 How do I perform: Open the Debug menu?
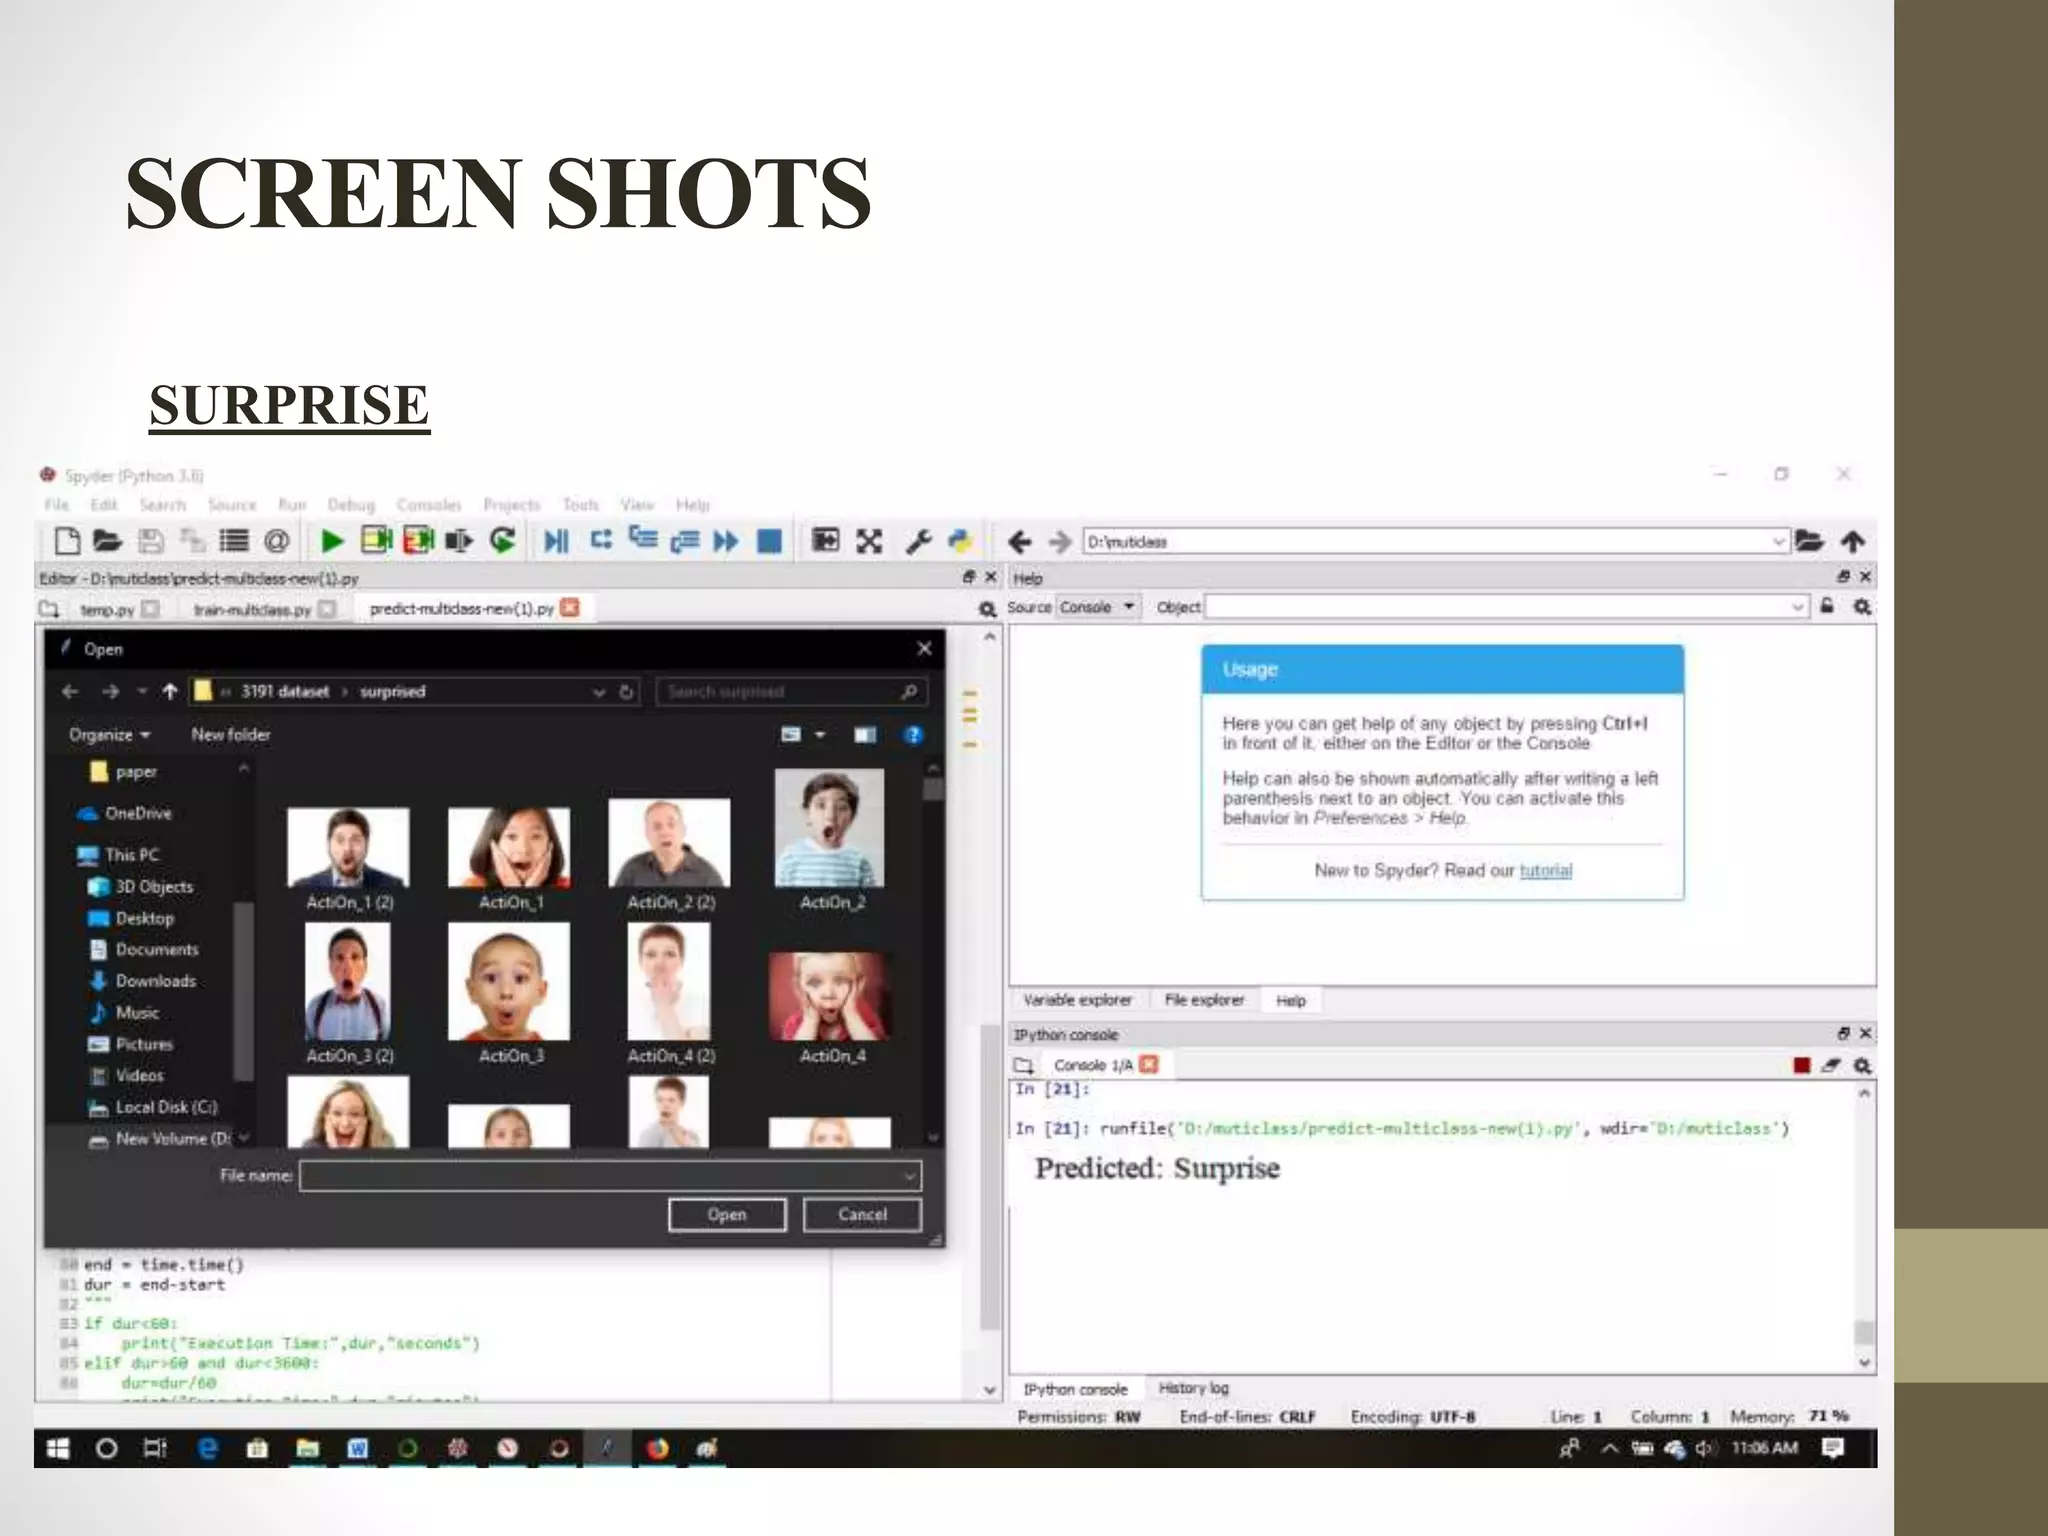351,505
